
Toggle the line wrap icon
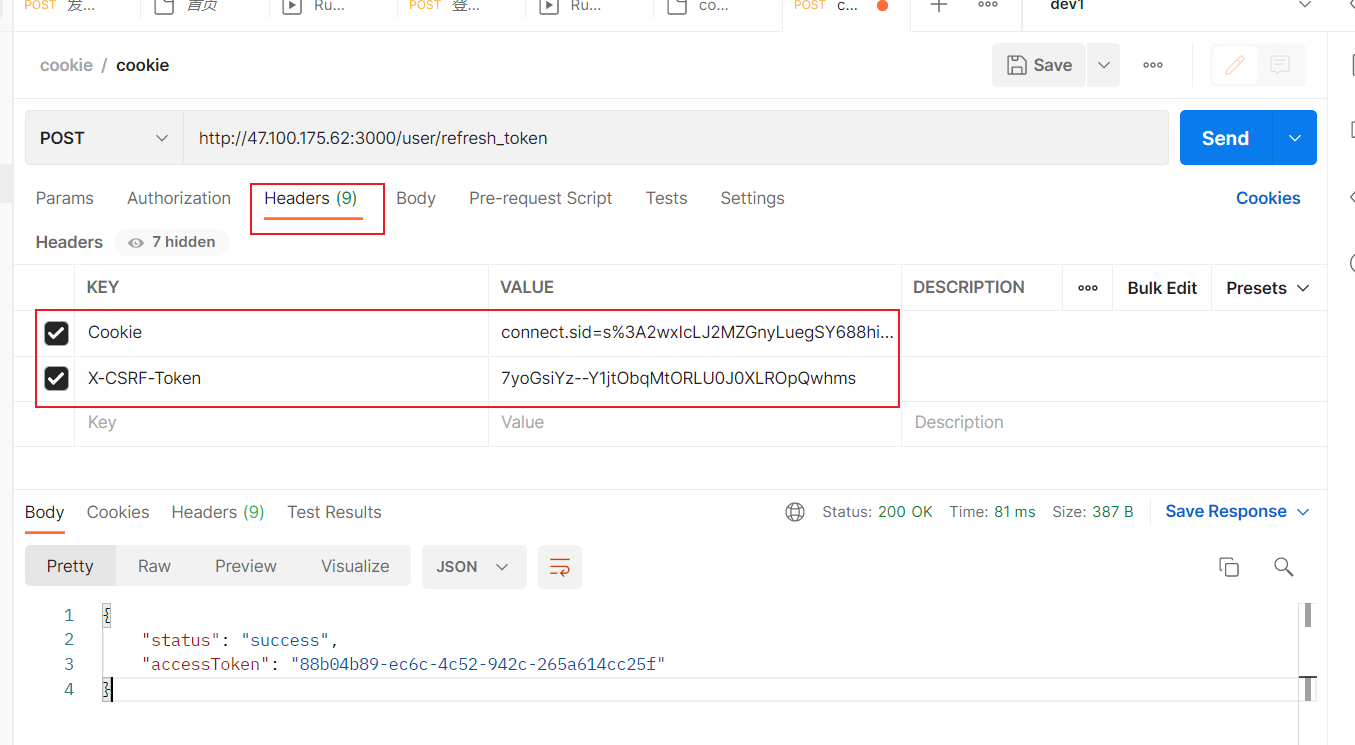(560, 567)
